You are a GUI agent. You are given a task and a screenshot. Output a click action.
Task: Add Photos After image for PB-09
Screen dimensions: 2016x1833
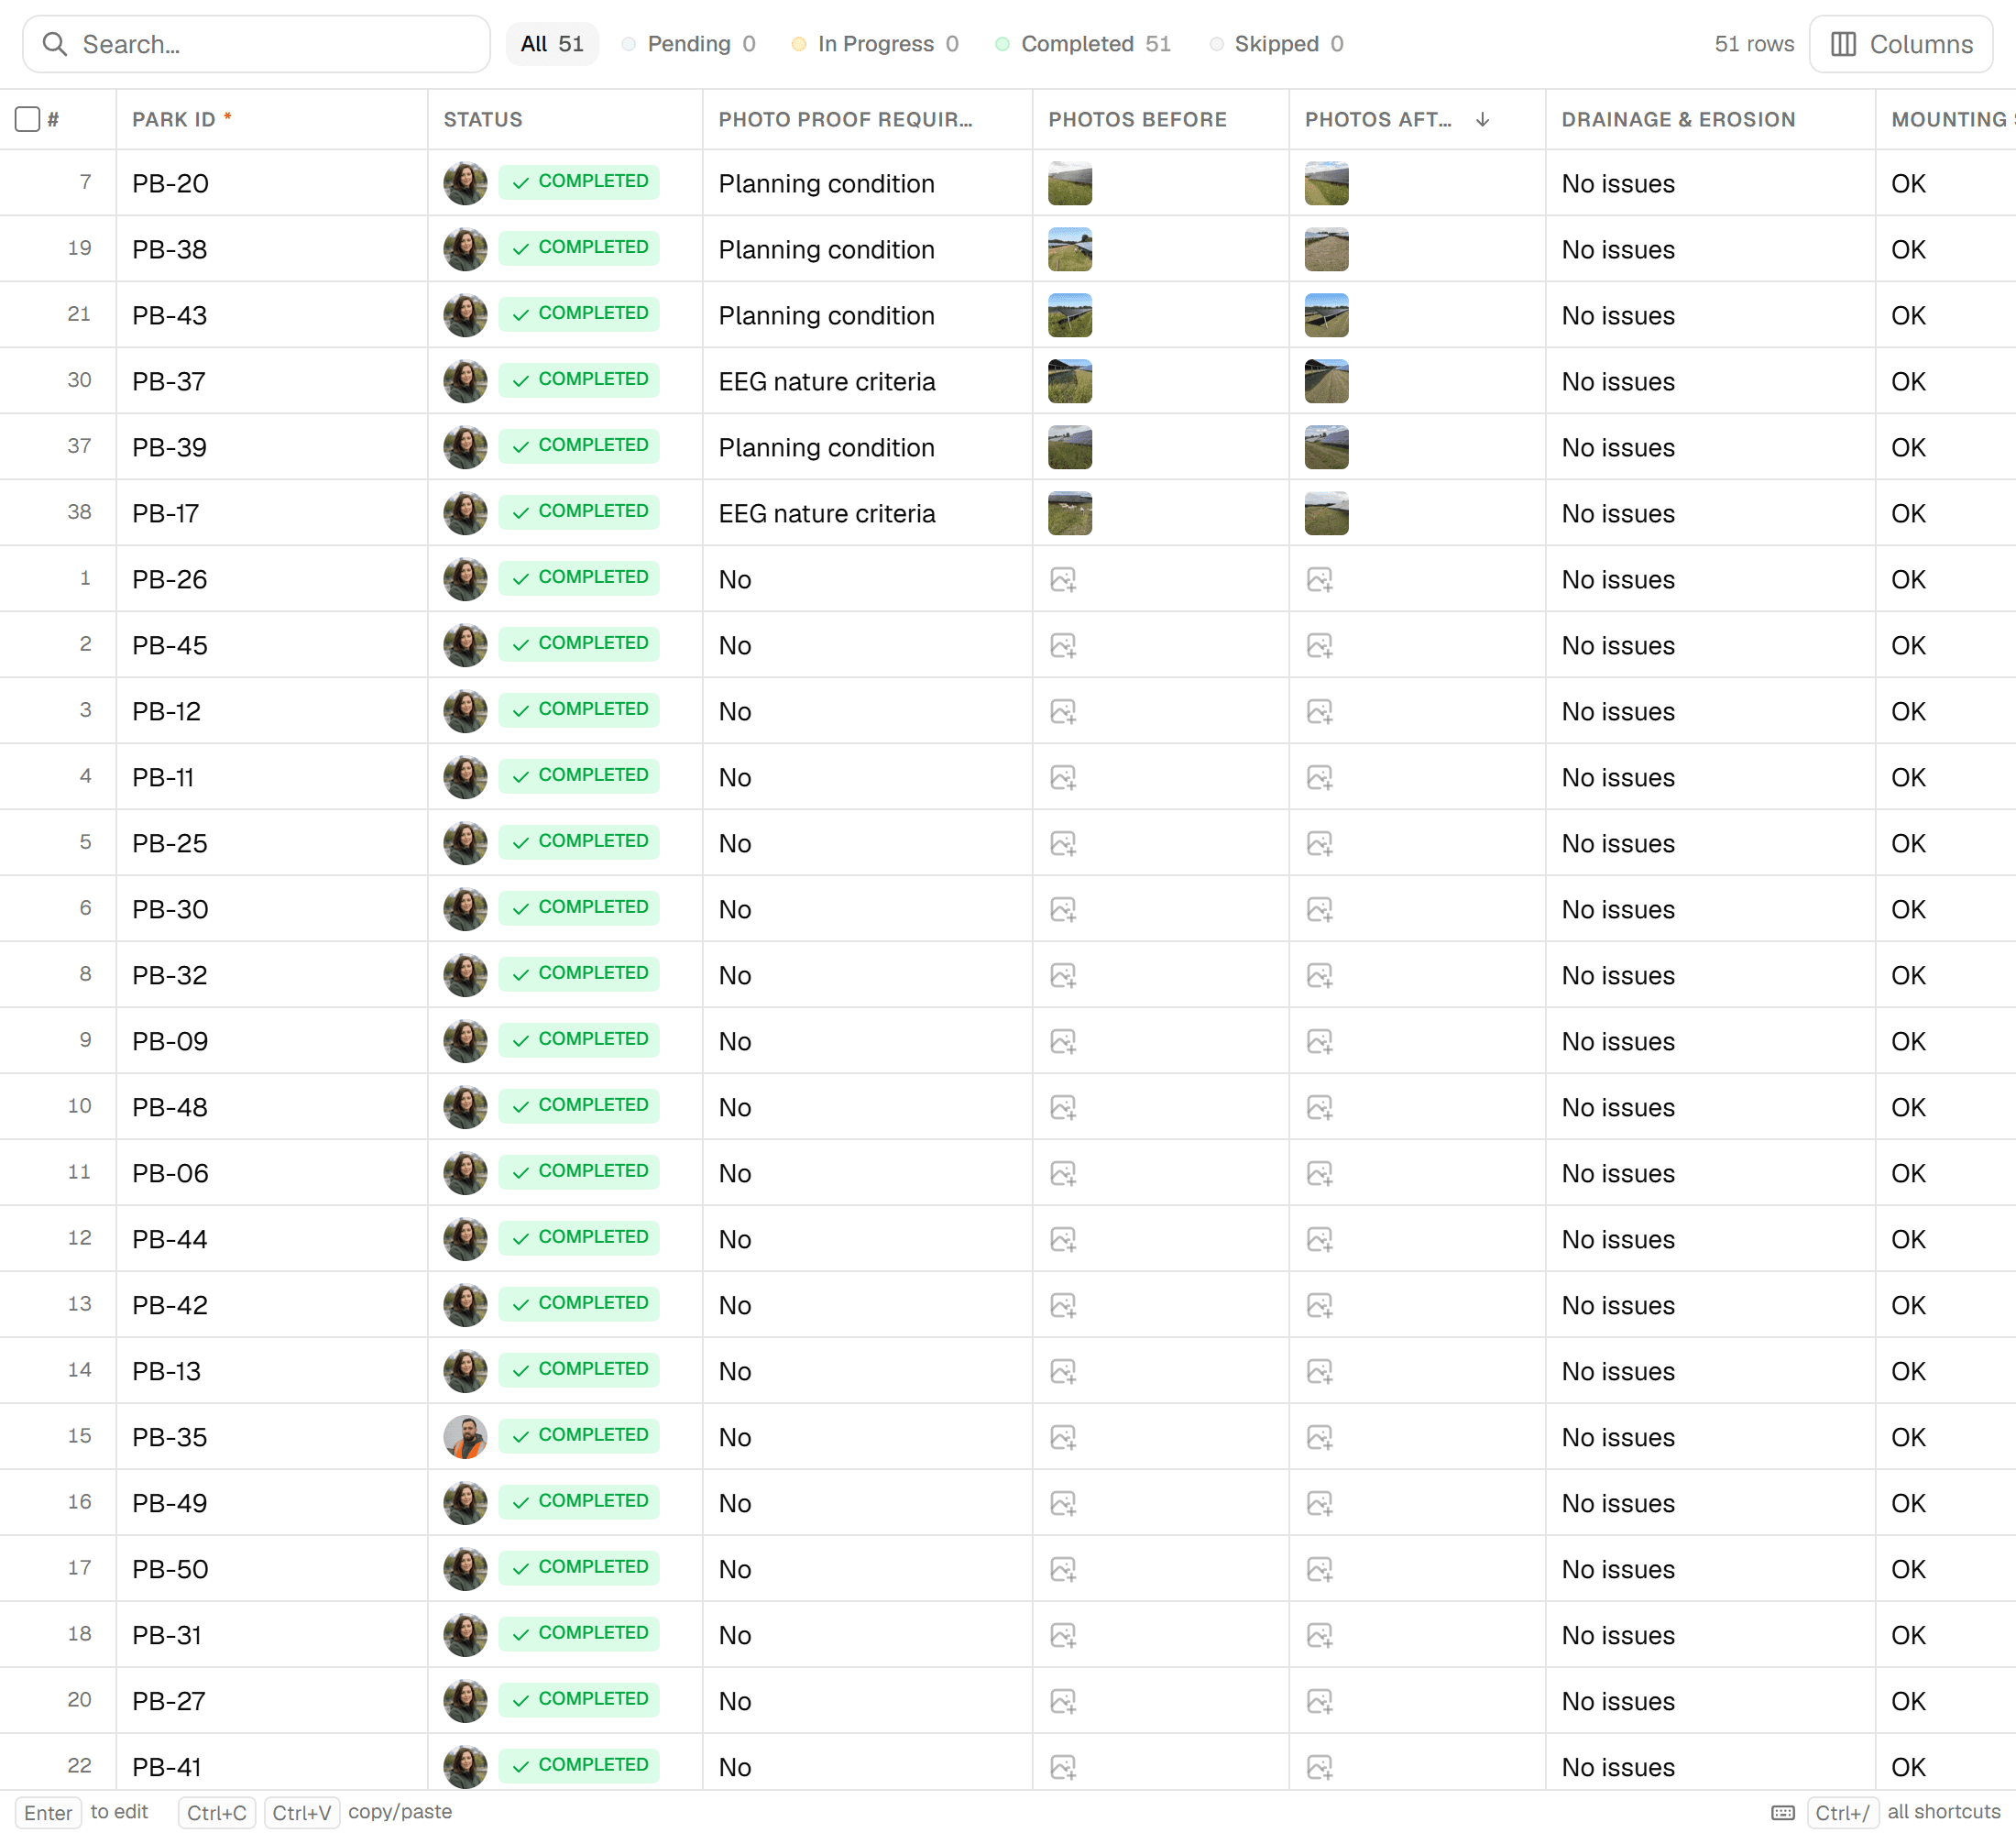pyautogui.click(x=1320, y=1041)
